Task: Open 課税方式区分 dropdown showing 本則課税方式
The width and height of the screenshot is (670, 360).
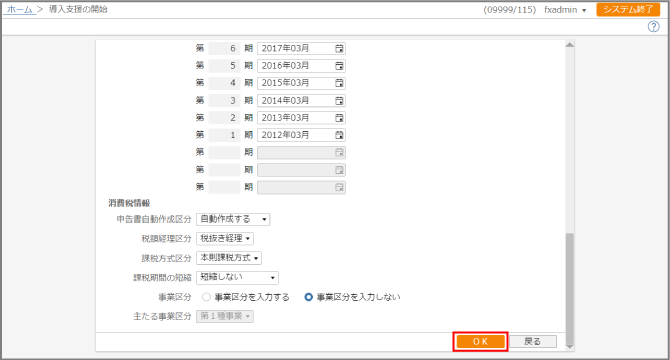Action: tap(229, 258)
